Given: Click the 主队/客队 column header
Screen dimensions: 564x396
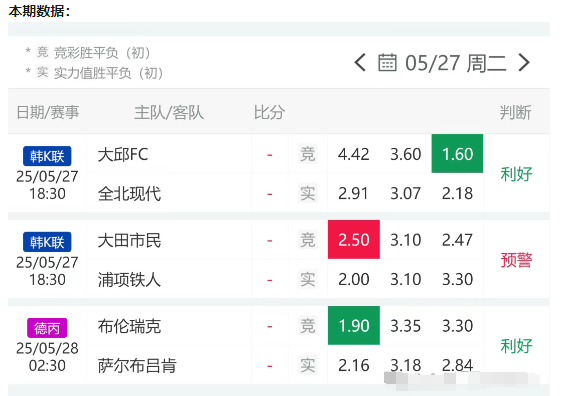Looking at the screenshot, I should pos(169,113).
